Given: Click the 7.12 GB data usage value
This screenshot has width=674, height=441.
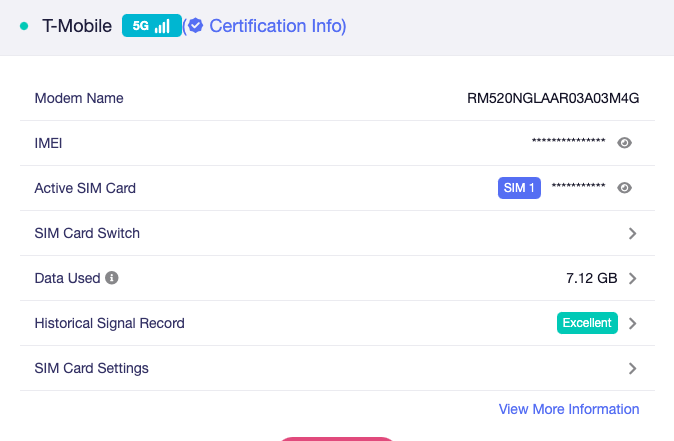Looking at the screenshot, I should tap(591, 278).
